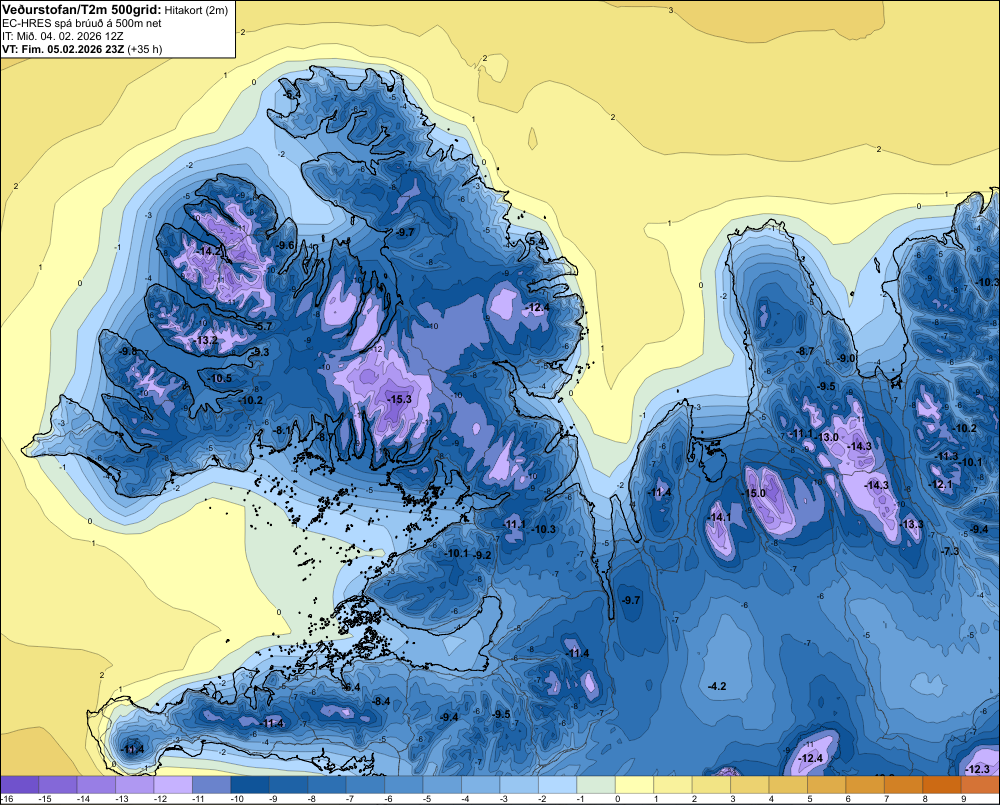Click legend swatch between -2 and -1

557,785
